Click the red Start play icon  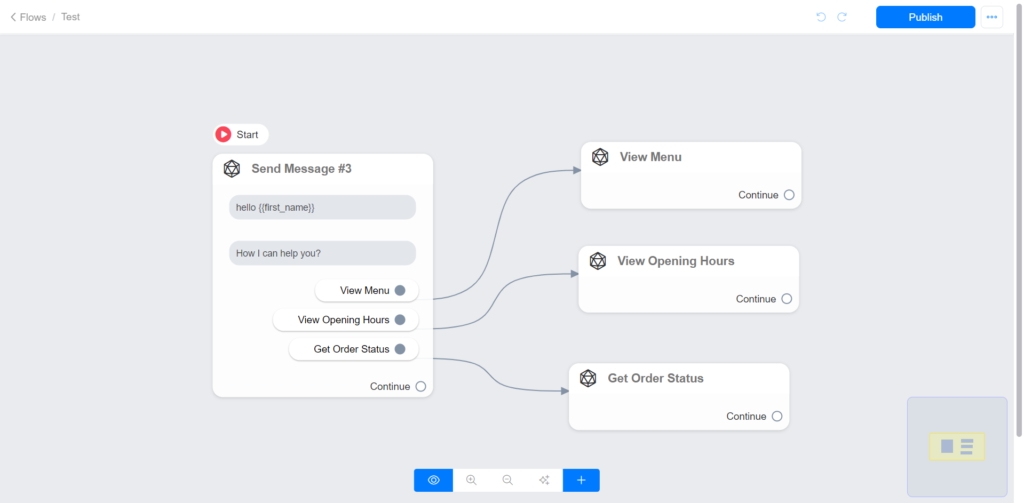click(x=223, y=134)
